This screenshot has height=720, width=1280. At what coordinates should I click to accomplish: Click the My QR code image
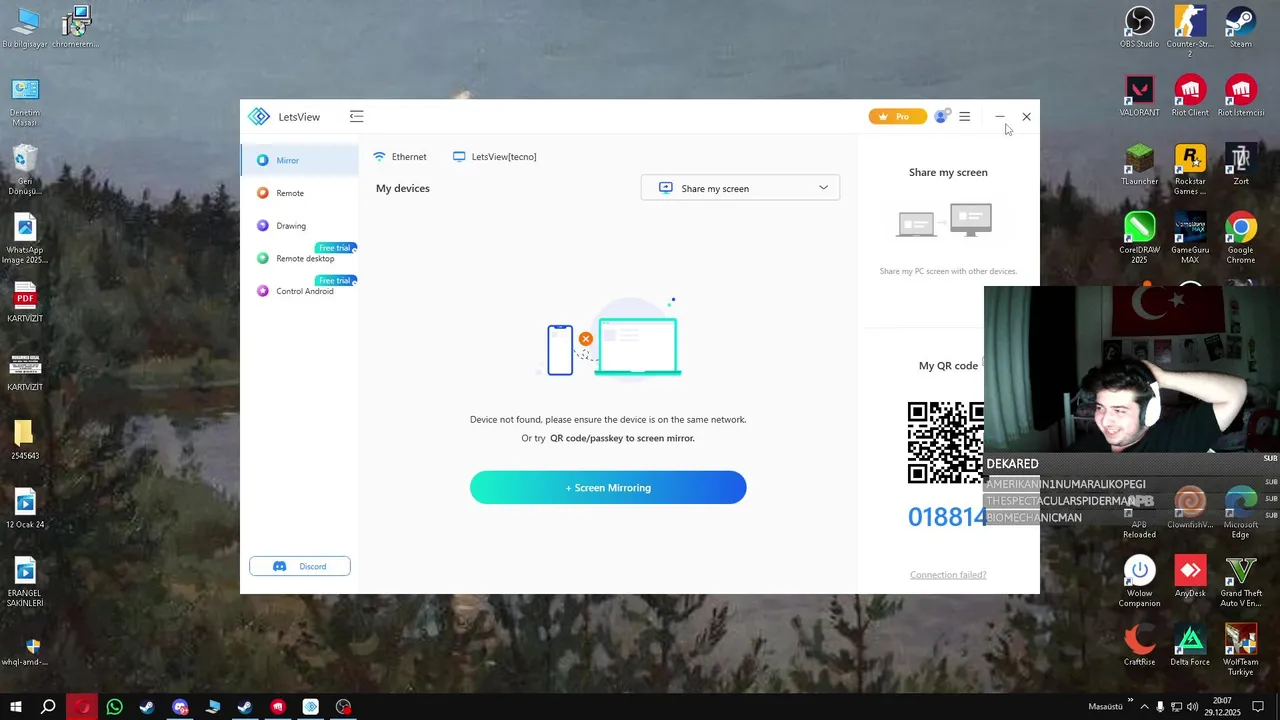[x=946, y=442]
